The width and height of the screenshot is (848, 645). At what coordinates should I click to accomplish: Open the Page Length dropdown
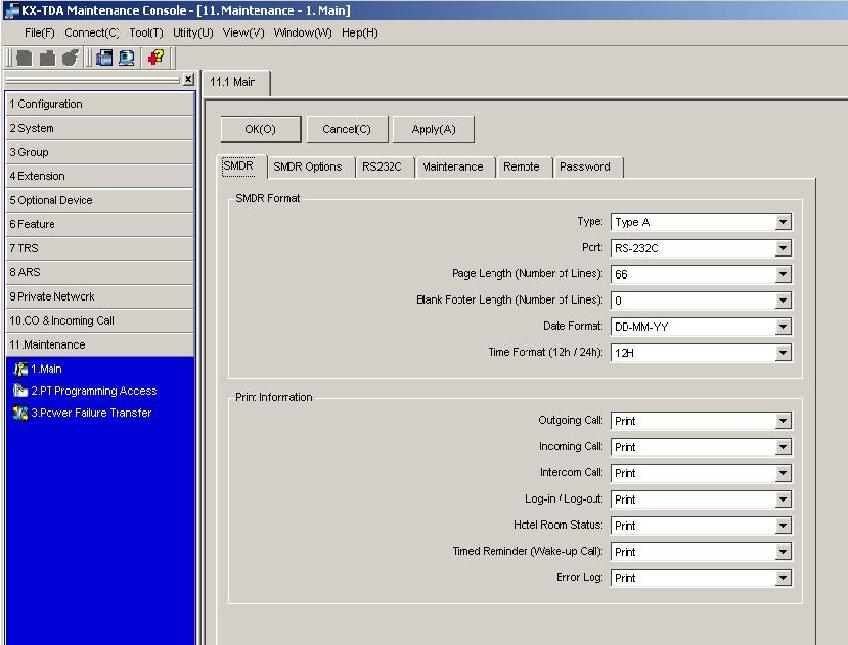[x=782, y=274]
